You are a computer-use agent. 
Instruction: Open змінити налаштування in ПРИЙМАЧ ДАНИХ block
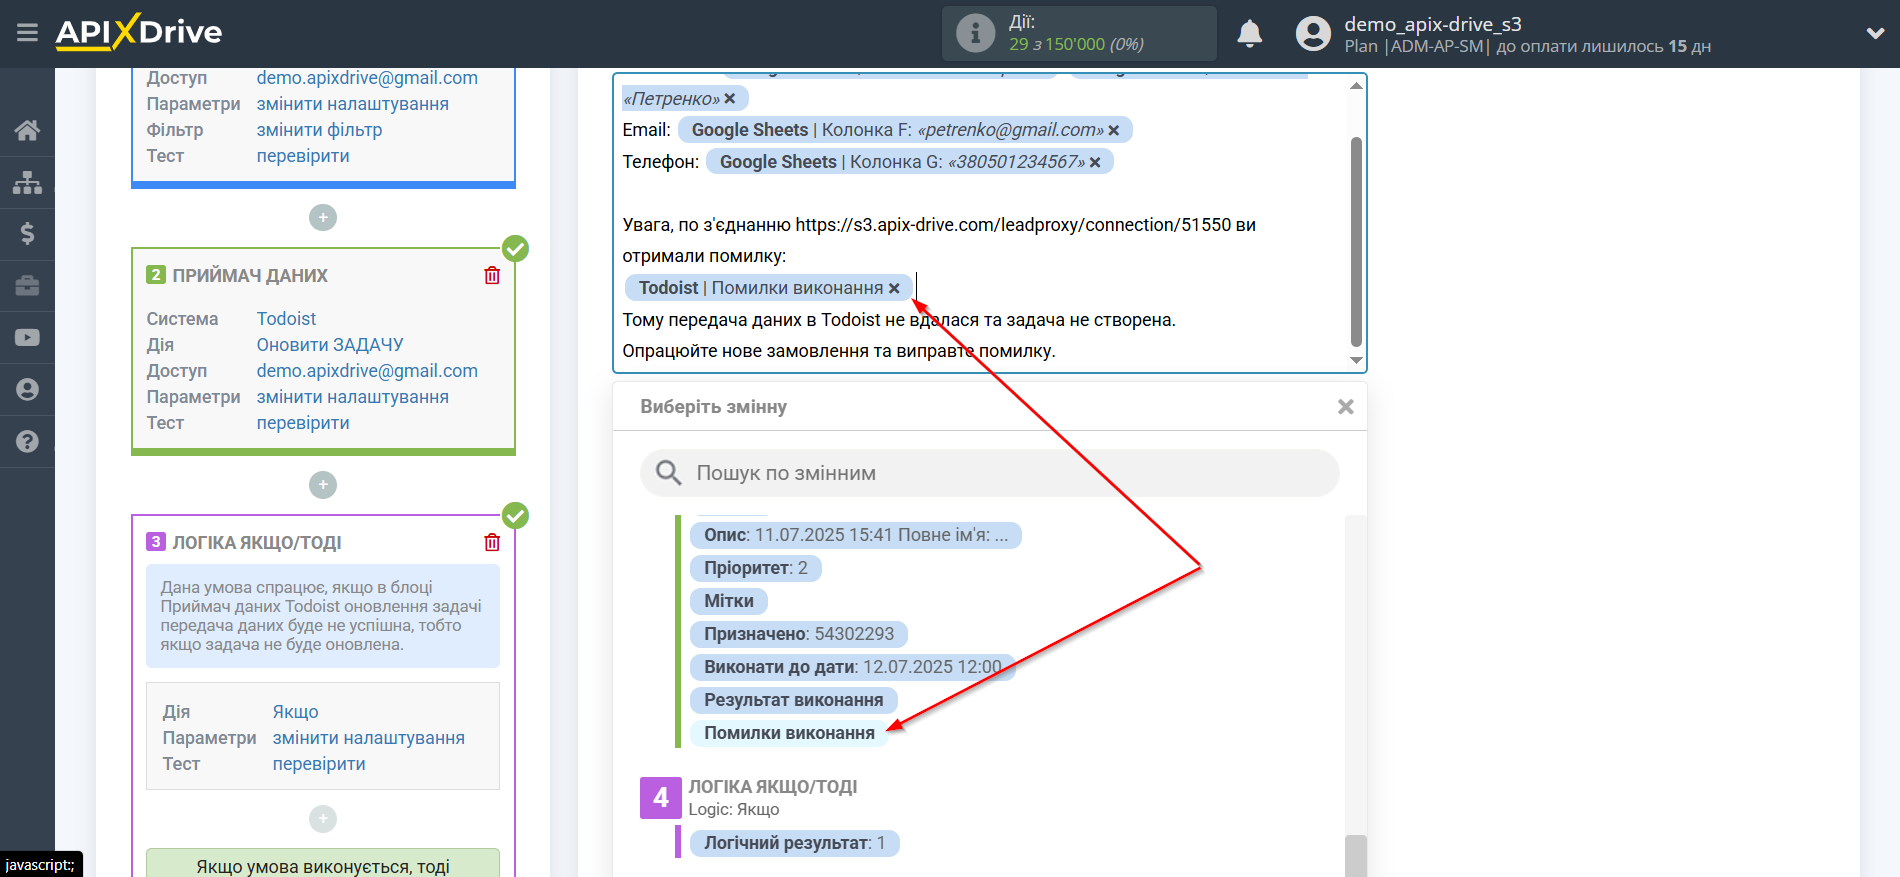pyautogui.click(x=353, y=397)
